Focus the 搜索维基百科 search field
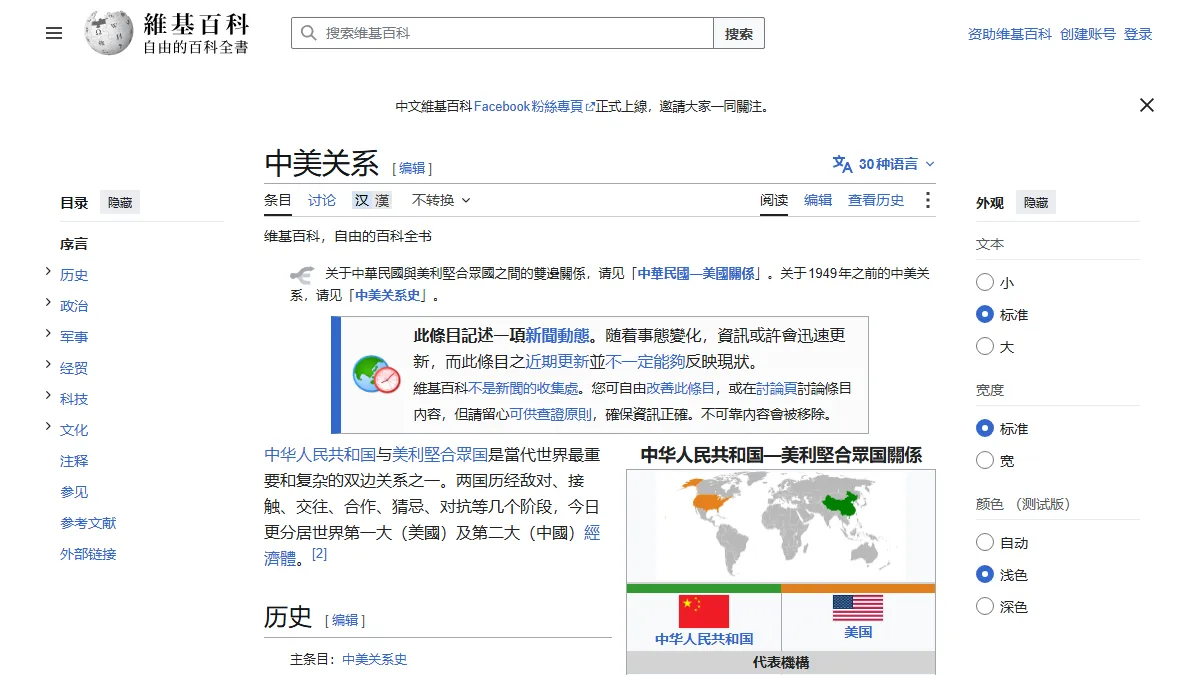 click(x=502, y=33)
